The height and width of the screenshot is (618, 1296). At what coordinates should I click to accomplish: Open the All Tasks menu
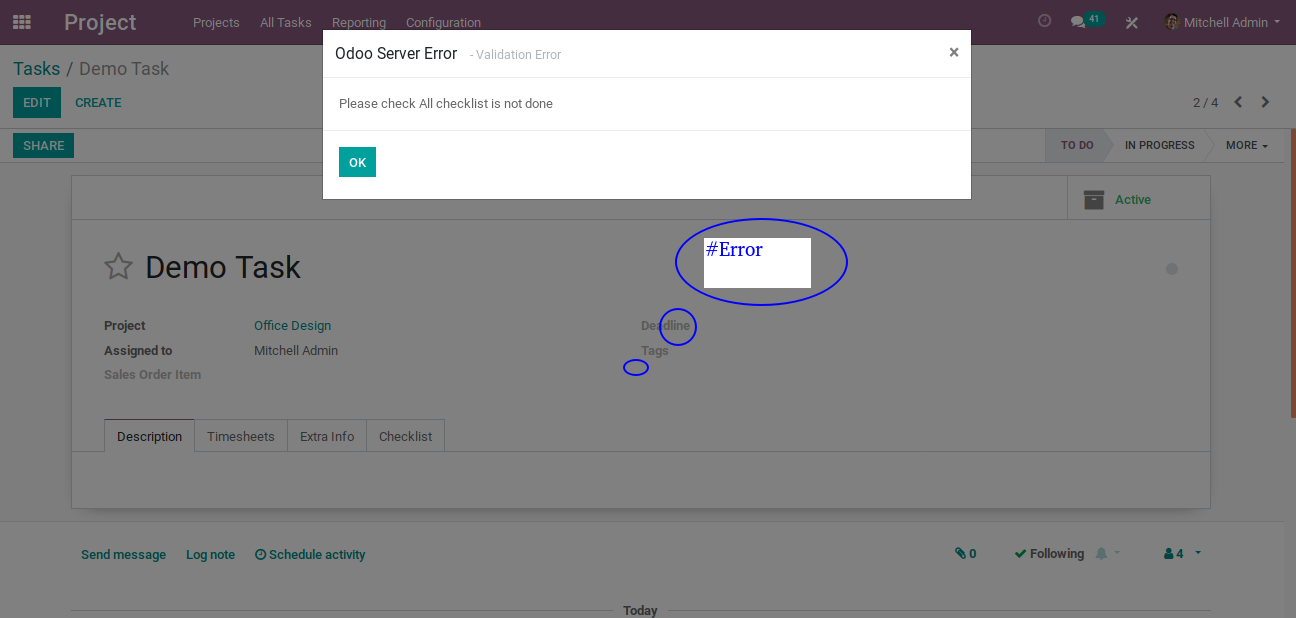[x=286, y=22]
